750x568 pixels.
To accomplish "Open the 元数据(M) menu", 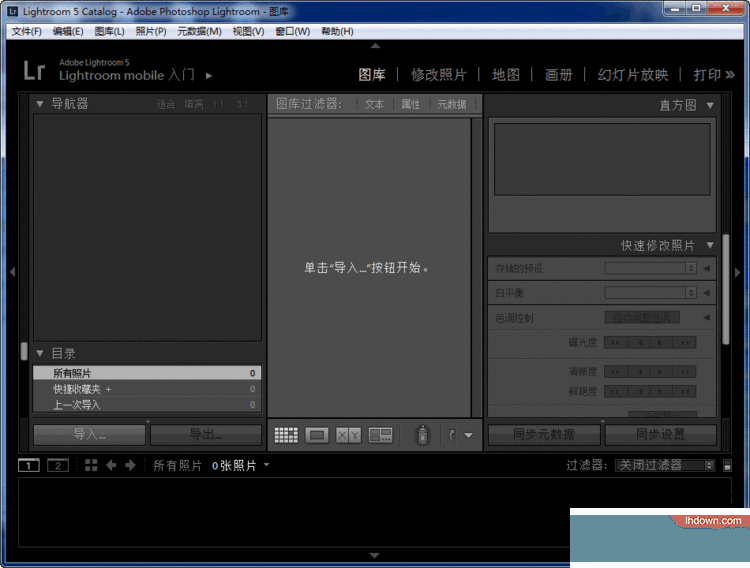I will [199, 32].
